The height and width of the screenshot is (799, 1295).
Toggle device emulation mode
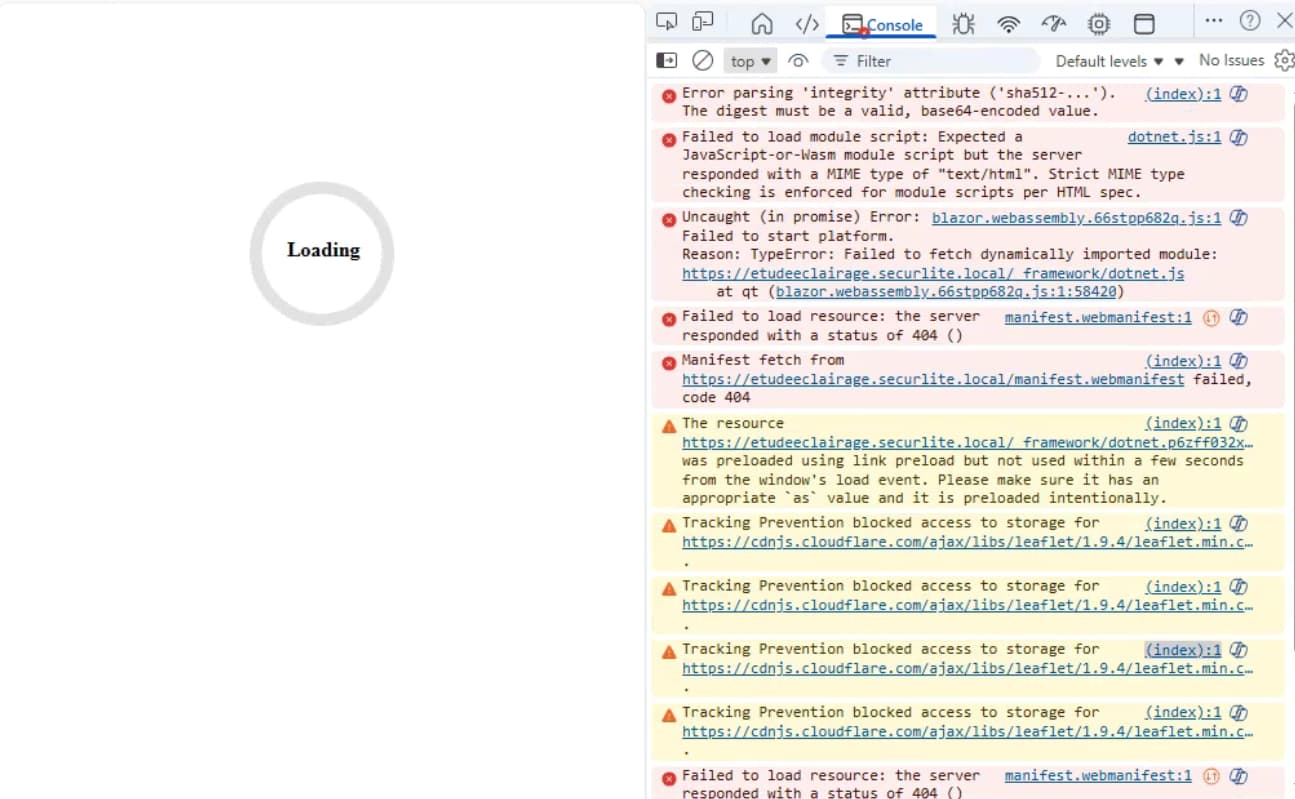703,22
